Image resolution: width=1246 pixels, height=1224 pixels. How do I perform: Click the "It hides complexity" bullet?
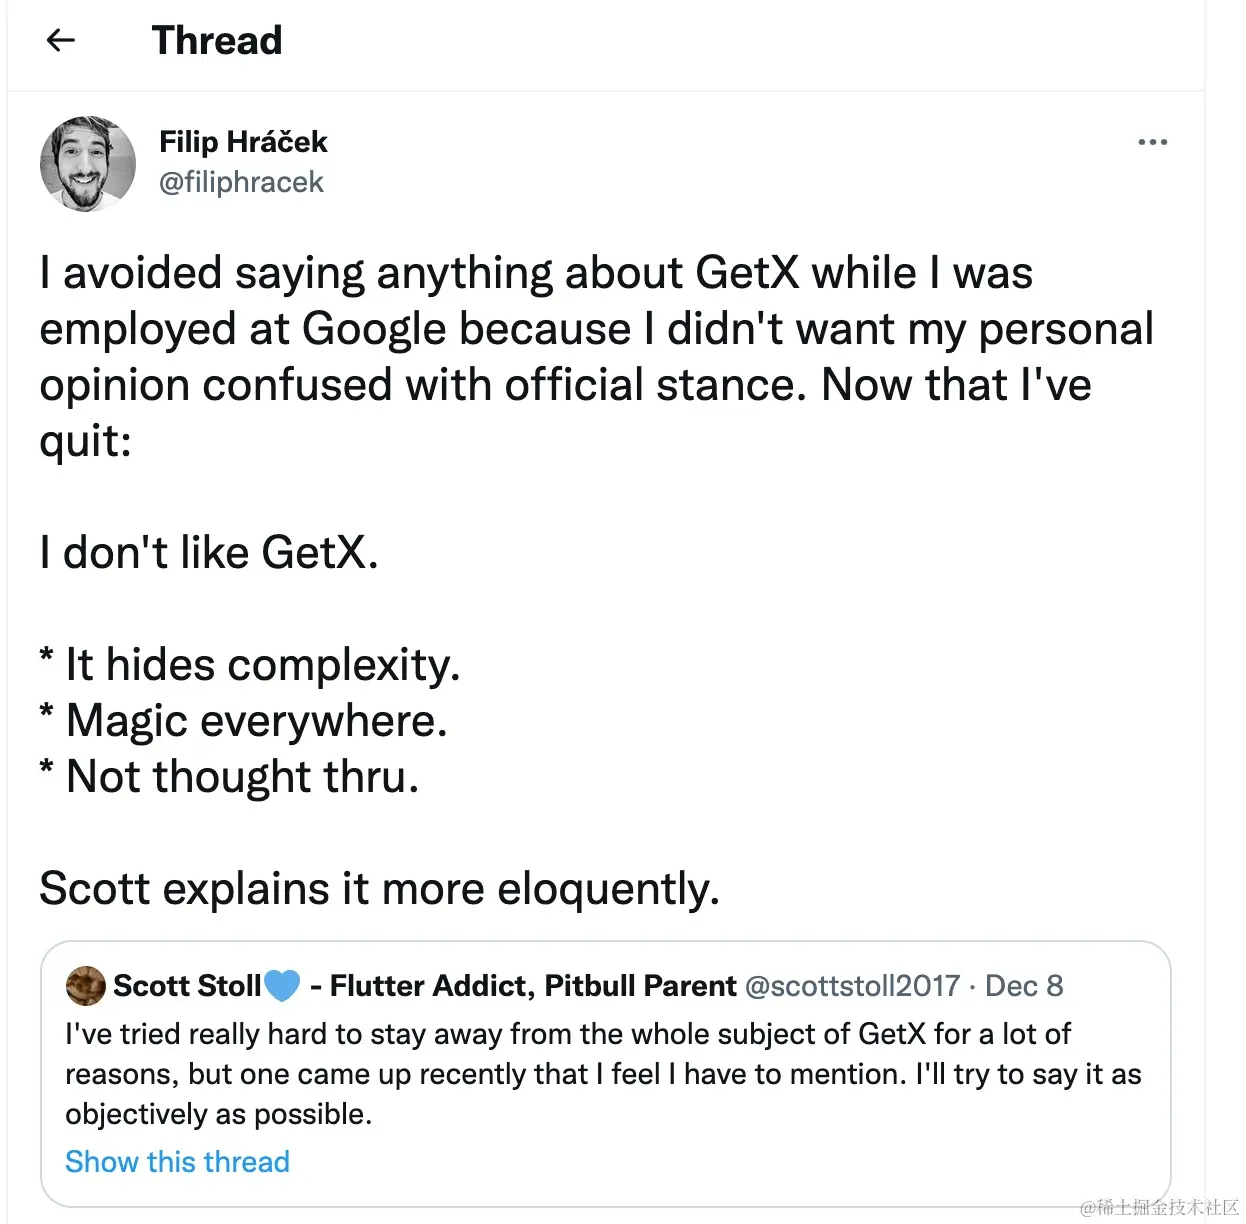[x=260, y=665]
